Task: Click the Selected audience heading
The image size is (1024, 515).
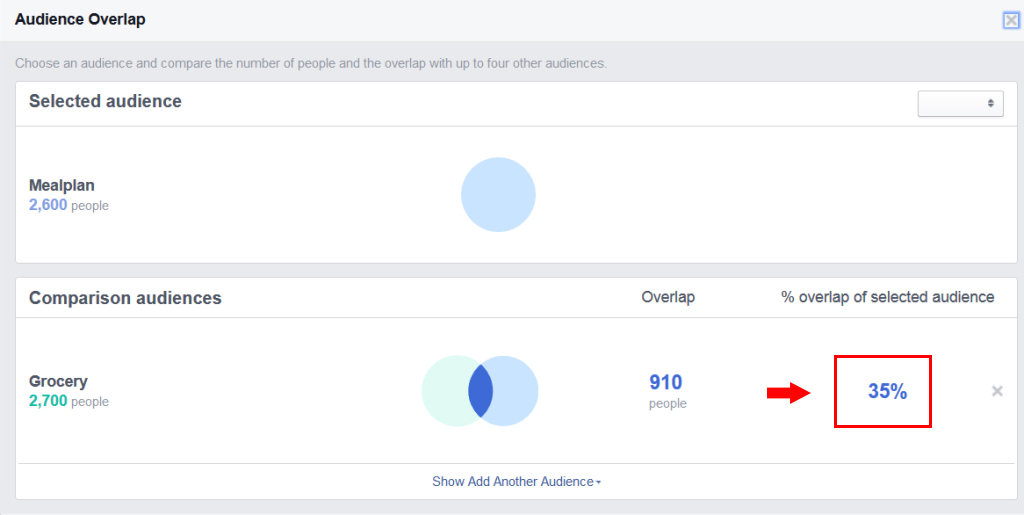Action: pos(105,101)
